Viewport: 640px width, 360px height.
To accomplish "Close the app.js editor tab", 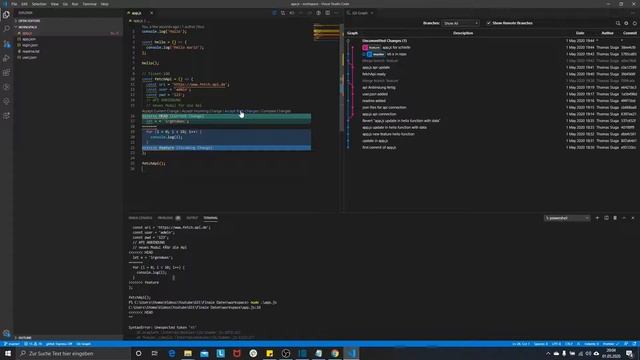I will (x=151, y=13).
